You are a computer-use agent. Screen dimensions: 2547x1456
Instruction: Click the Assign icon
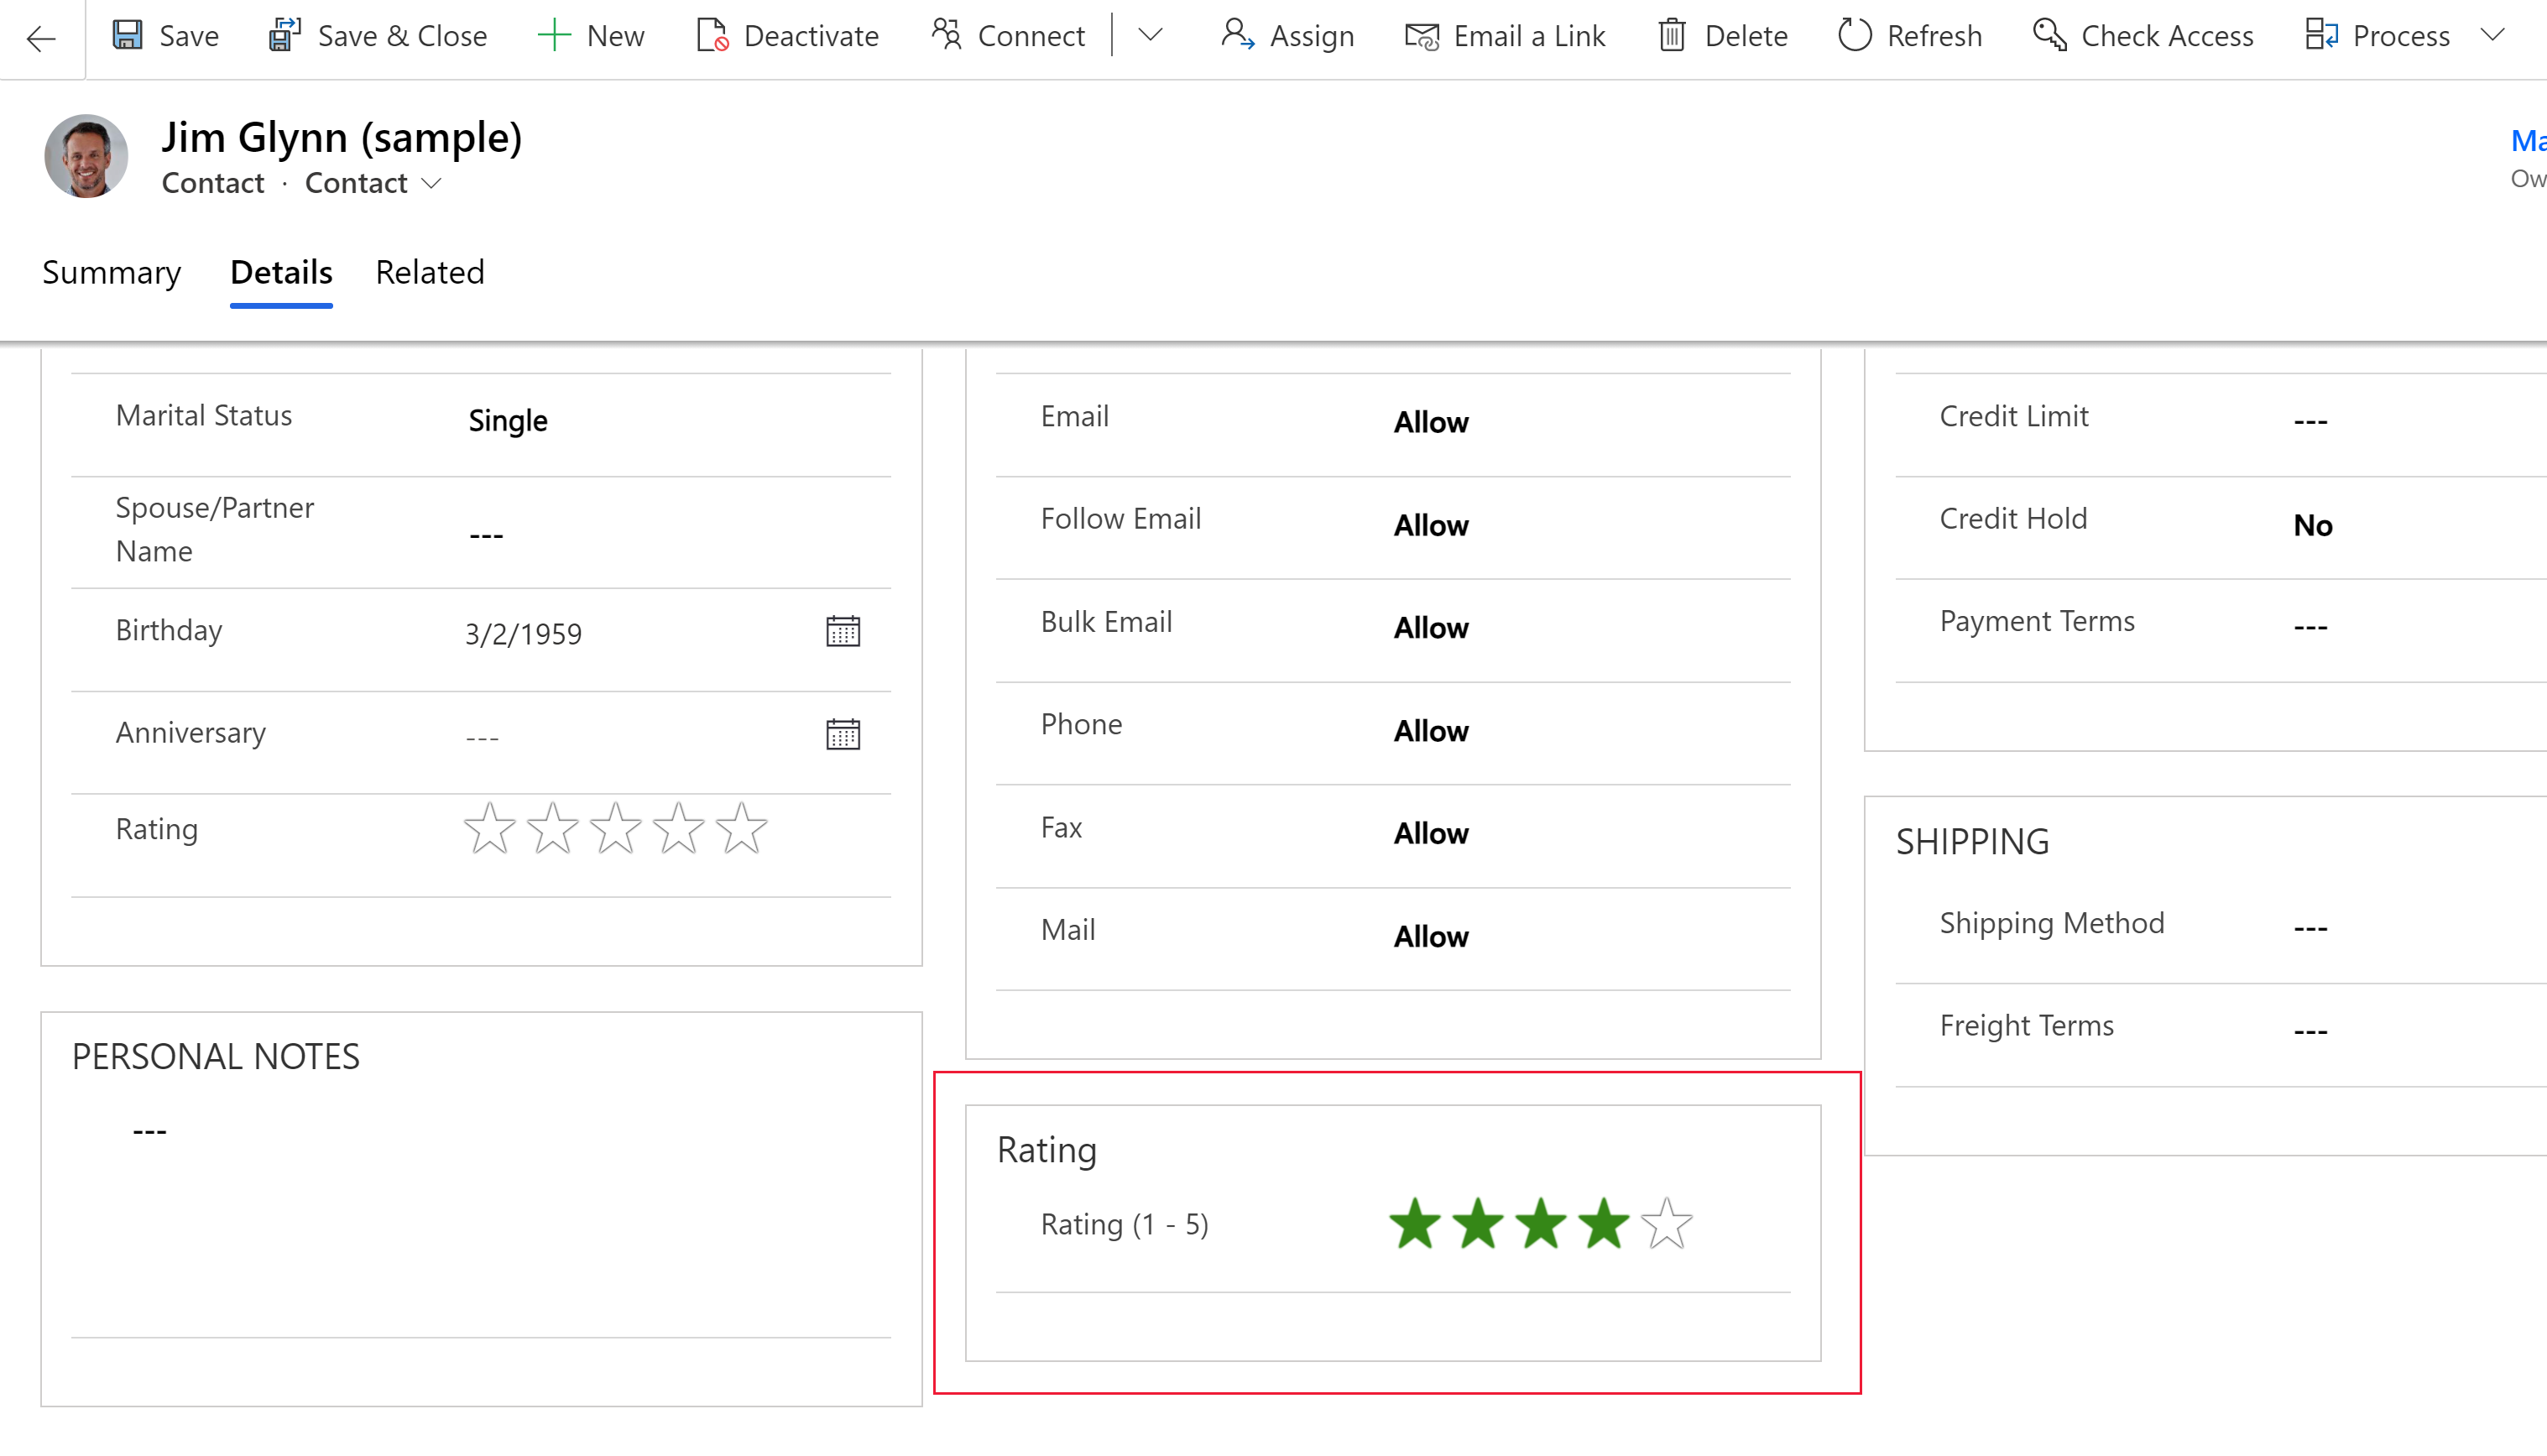(1237, 35)
